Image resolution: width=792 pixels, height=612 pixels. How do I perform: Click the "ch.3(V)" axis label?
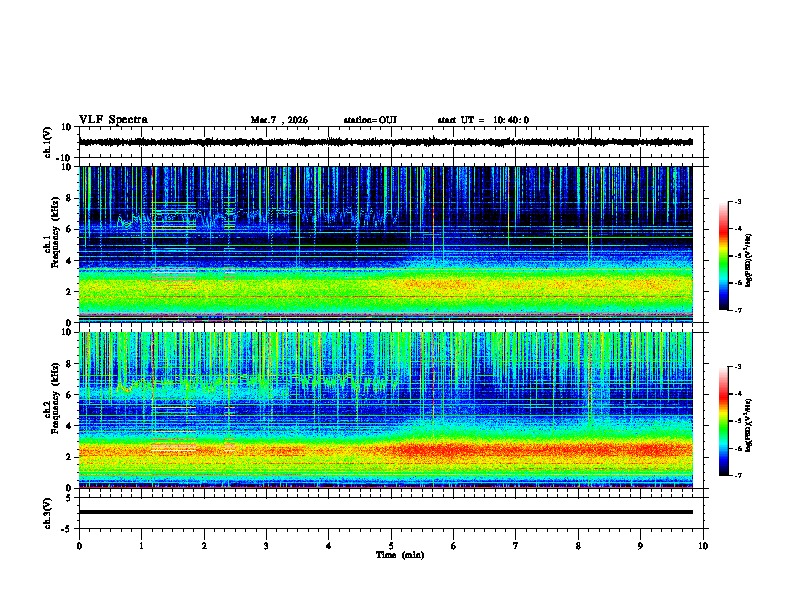[x=48, y=513]
